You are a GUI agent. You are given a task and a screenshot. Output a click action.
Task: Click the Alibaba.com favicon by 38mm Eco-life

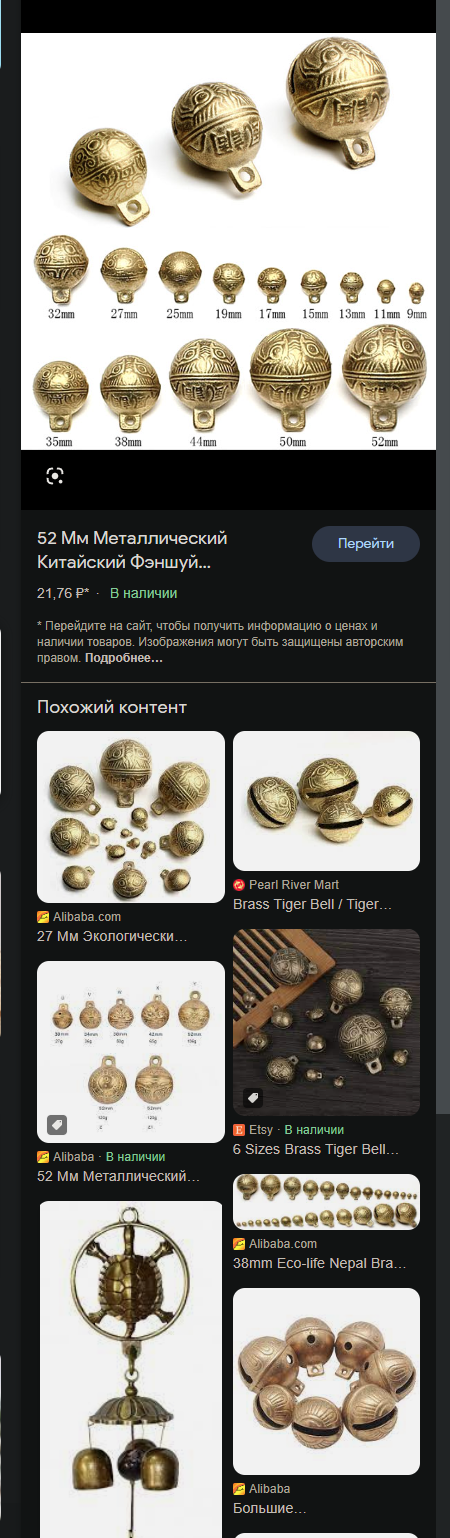pos(239,1244)
